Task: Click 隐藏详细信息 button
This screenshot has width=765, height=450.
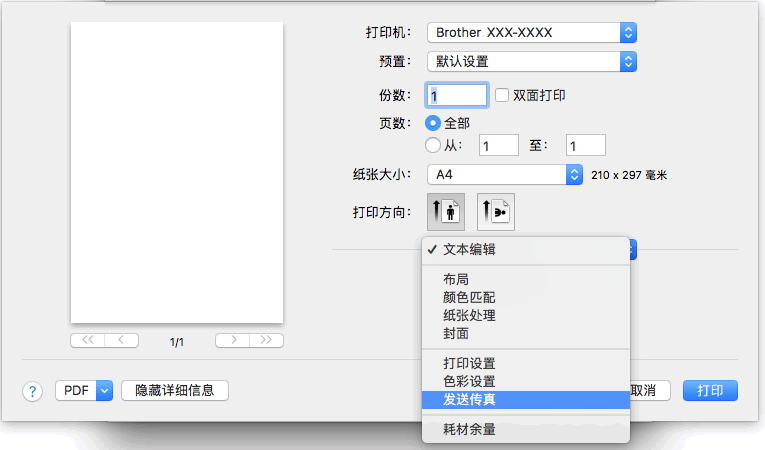Action: tap(175, 391)
